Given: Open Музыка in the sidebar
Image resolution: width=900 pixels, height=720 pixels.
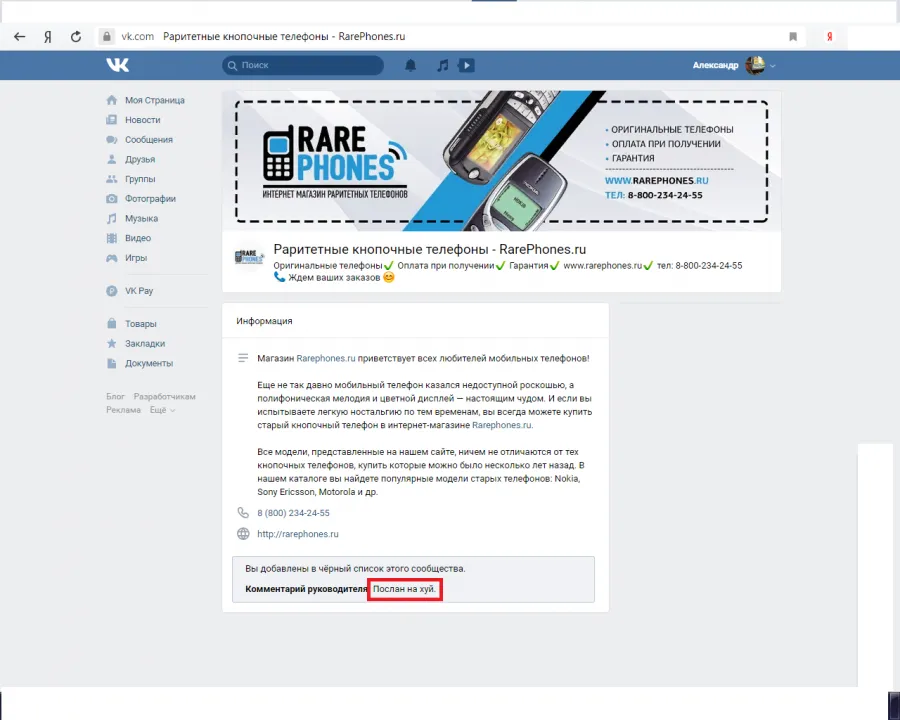Looking at the screenshot, I should point(141,219).
